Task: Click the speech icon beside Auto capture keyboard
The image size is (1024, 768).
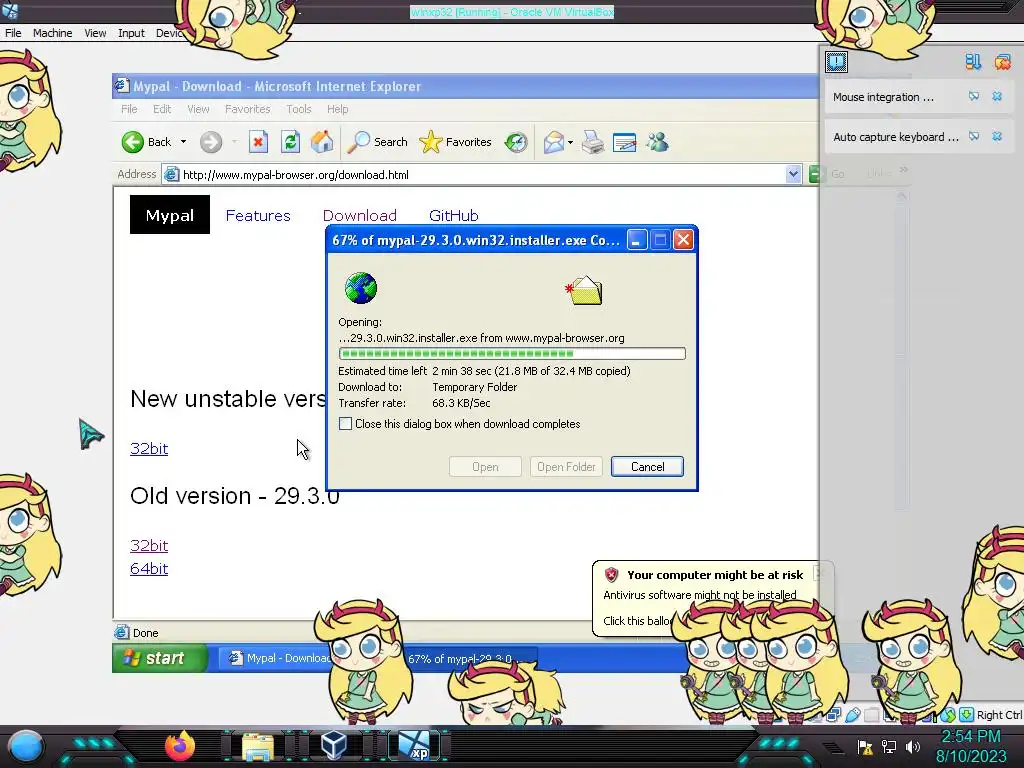Action: [x=974, y=136]
